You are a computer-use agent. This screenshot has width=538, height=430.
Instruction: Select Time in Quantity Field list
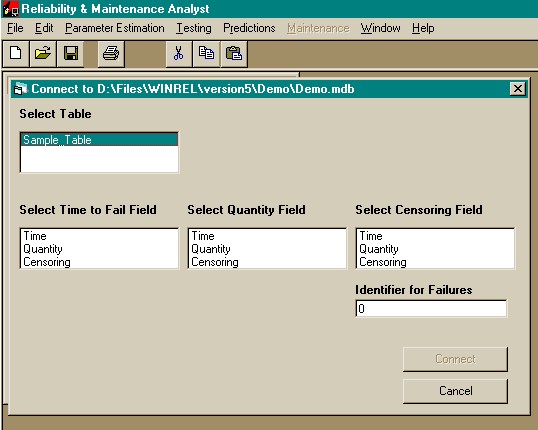point(267,236)
